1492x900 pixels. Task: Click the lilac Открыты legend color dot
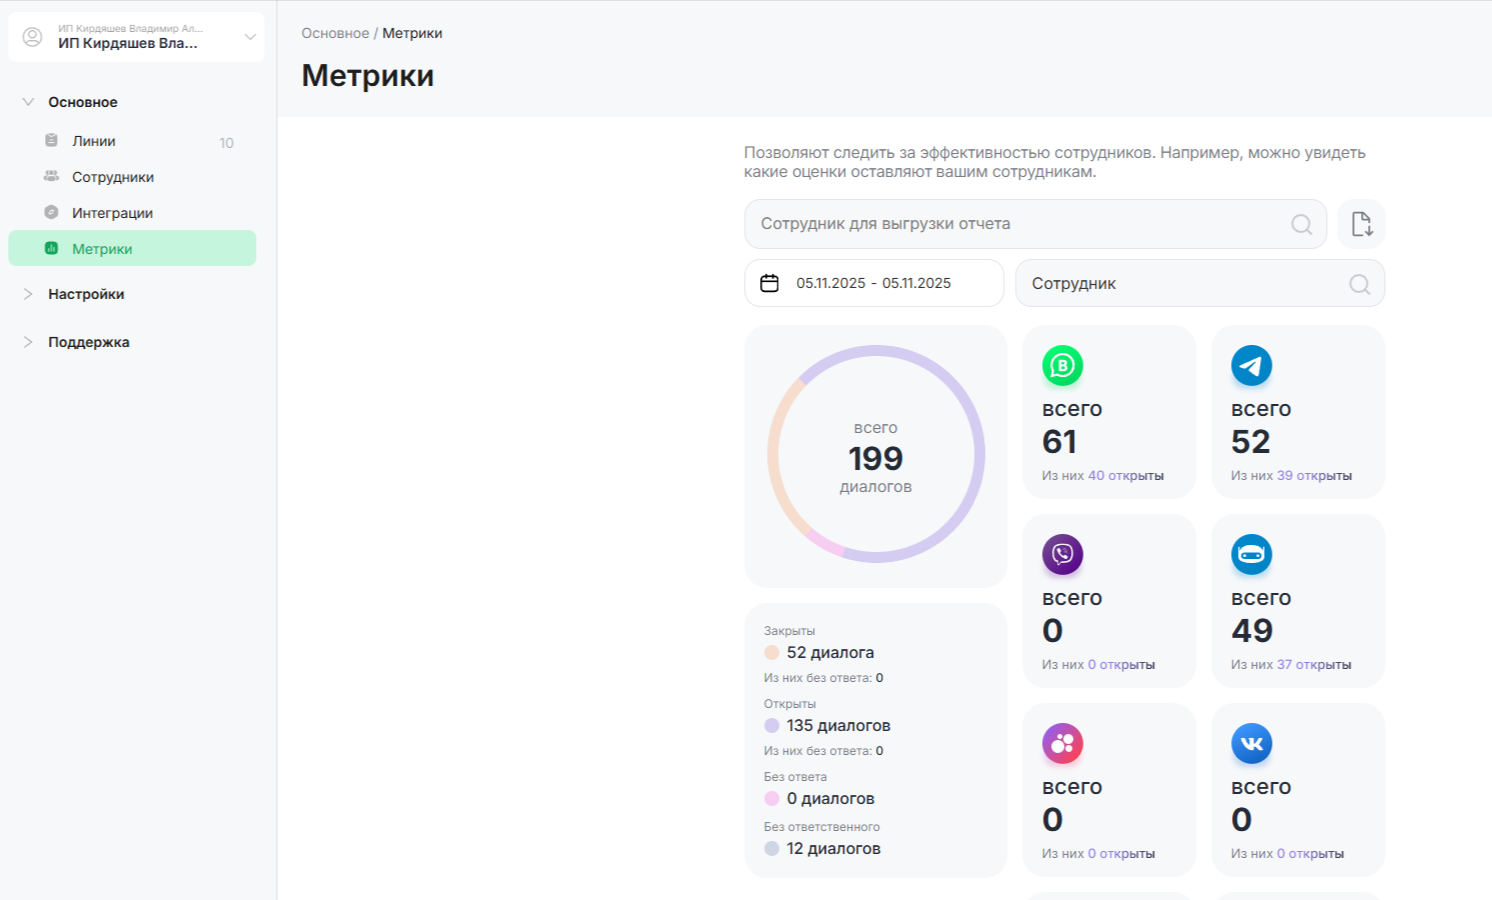772,725
